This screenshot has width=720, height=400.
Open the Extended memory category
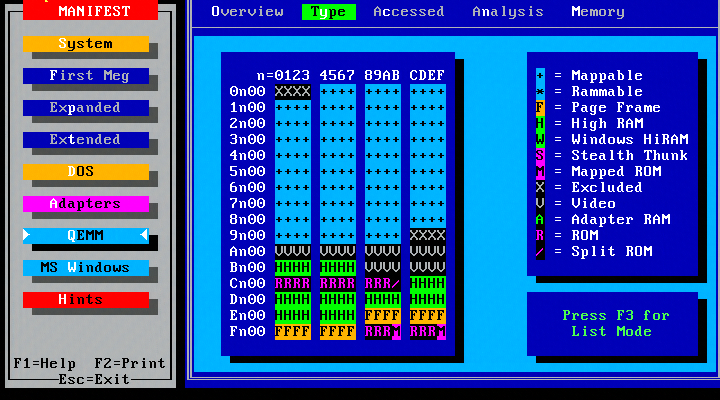(86, 140)
